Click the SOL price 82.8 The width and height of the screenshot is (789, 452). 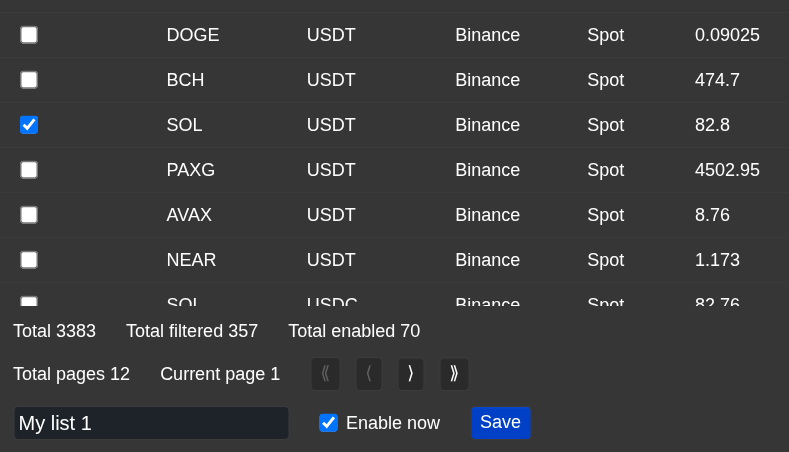click(x=714, y=125)
